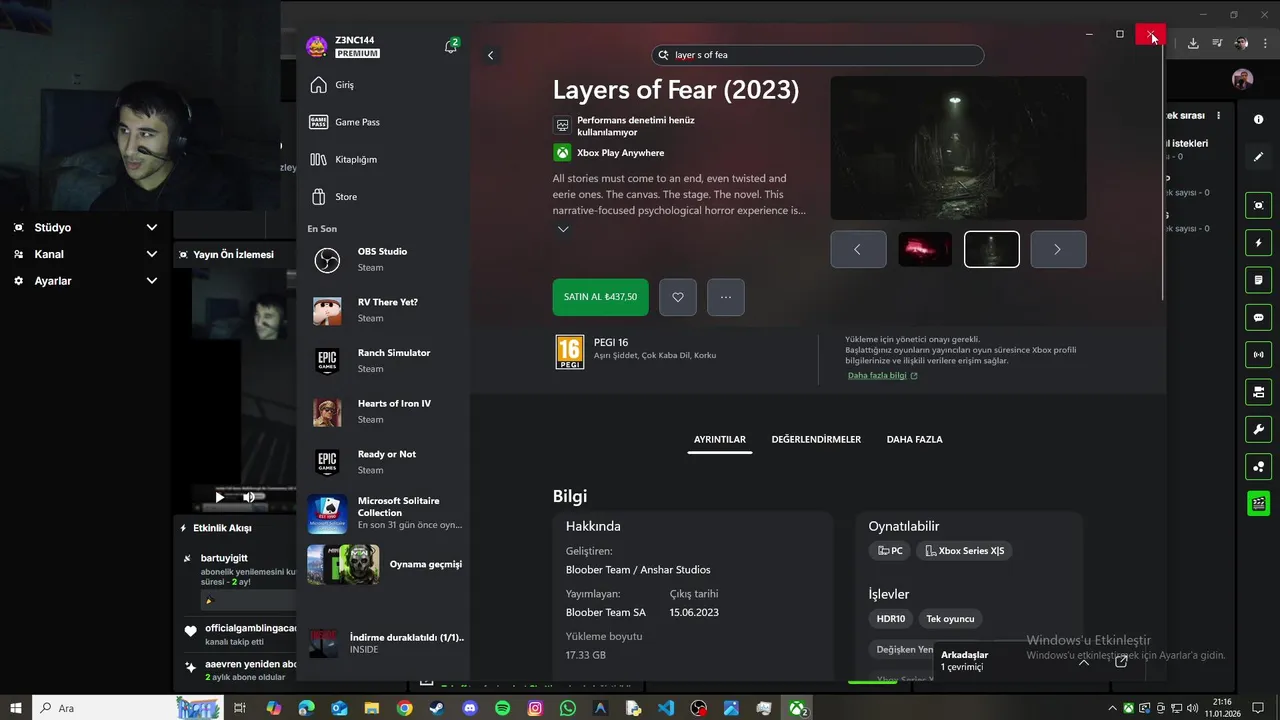Switch to the DEĞERLENDİRMELER tab

pyautogui.click(x=816, y=440)
